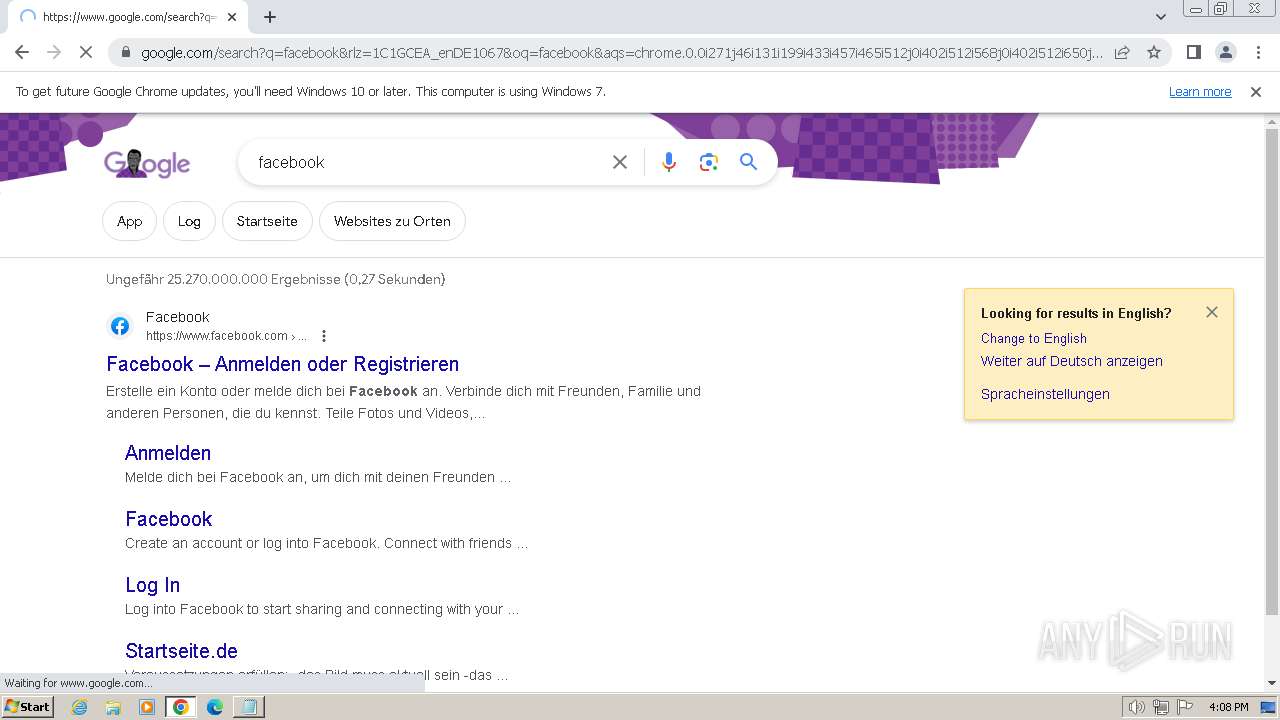The width and height of the screenshot is (1280, 720).
Task: Open Microsoft Edge from taskbar
Action: point(214,707)
